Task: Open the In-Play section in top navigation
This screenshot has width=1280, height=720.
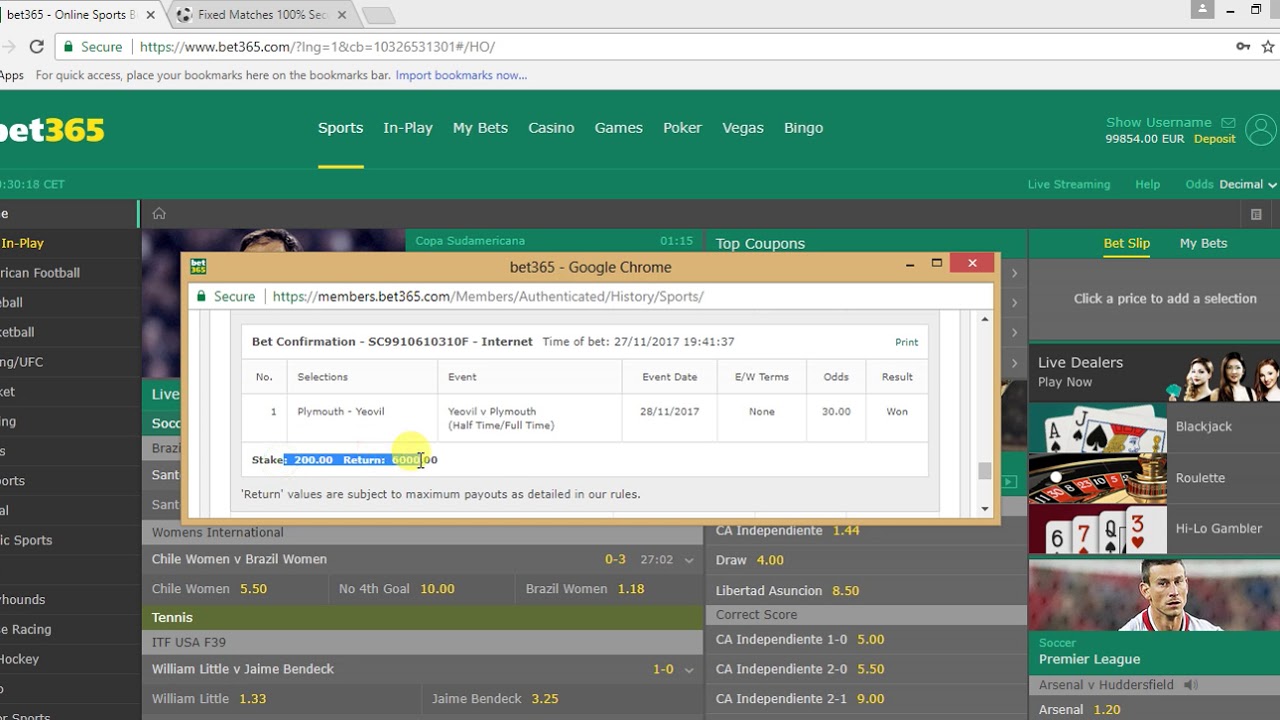Action: (408, 128)
